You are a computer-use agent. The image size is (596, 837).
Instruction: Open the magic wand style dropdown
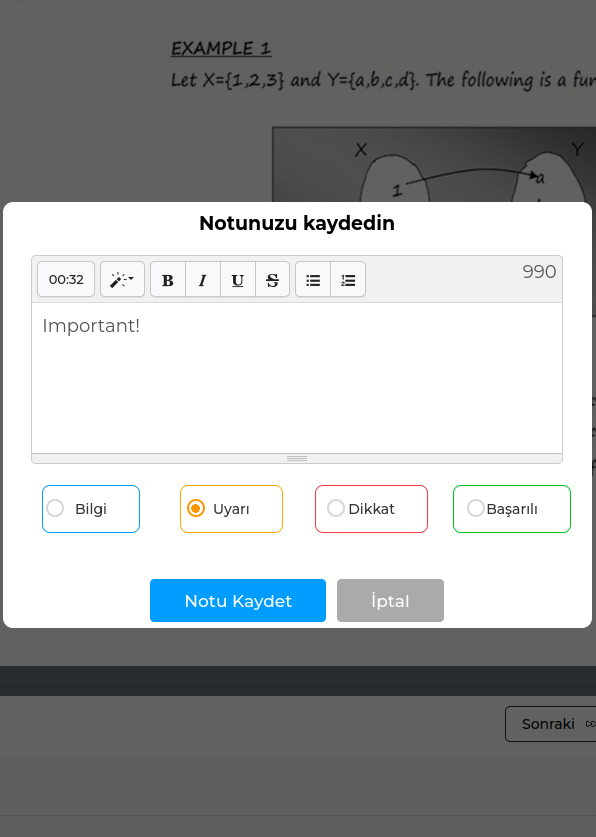point(122,279)
